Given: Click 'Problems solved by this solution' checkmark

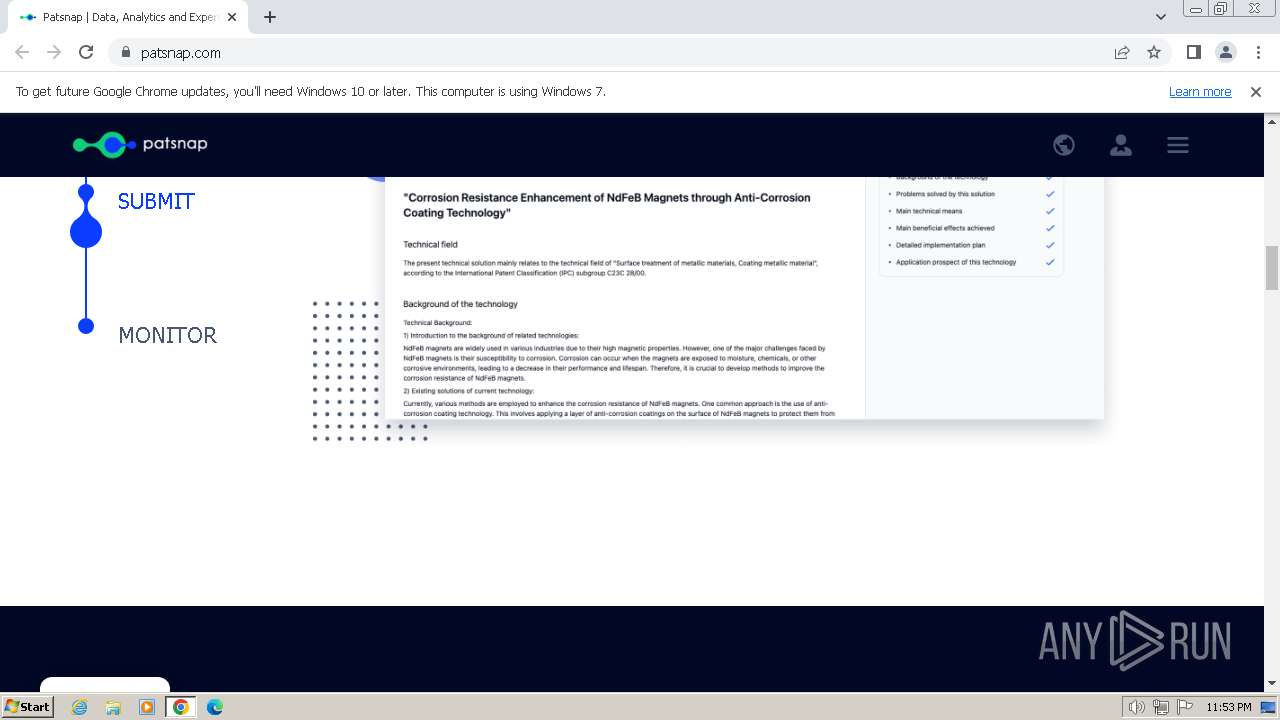Looking at the screenshot, I should 1050,194.
